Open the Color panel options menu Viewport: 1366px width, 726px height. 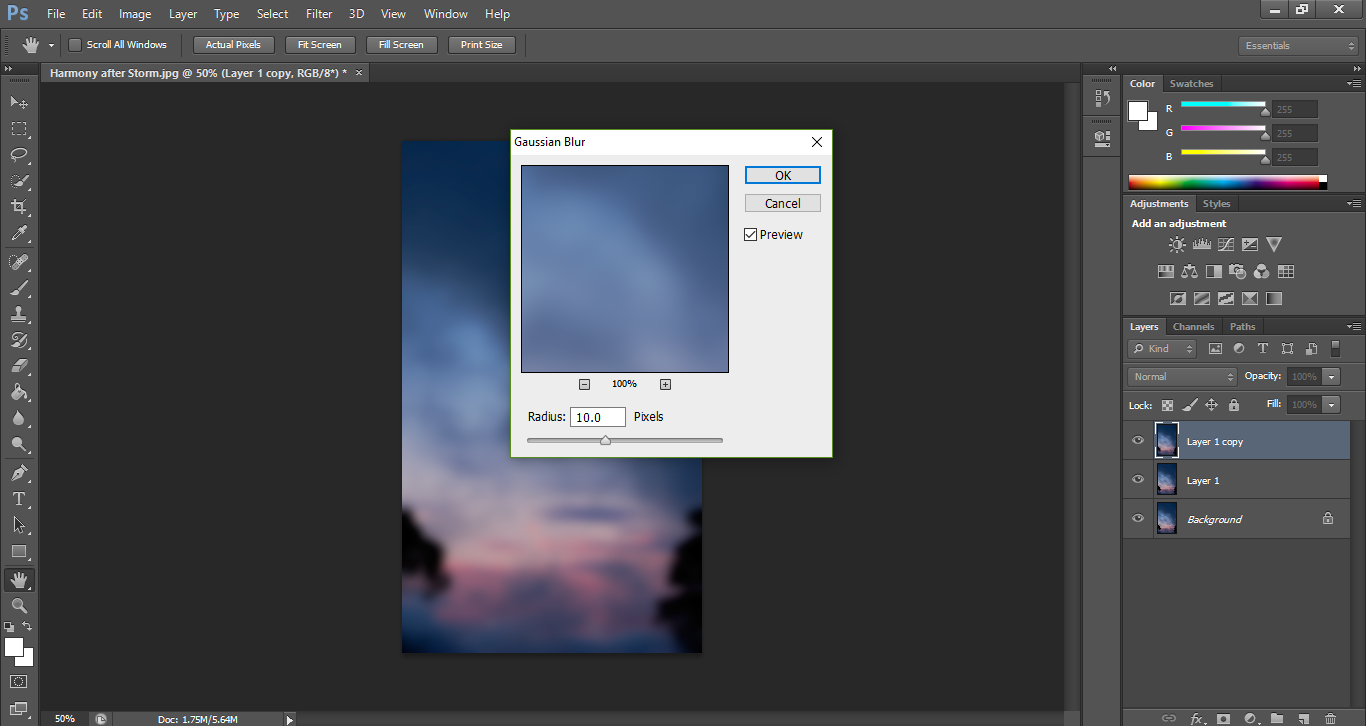click(1353, 84)
